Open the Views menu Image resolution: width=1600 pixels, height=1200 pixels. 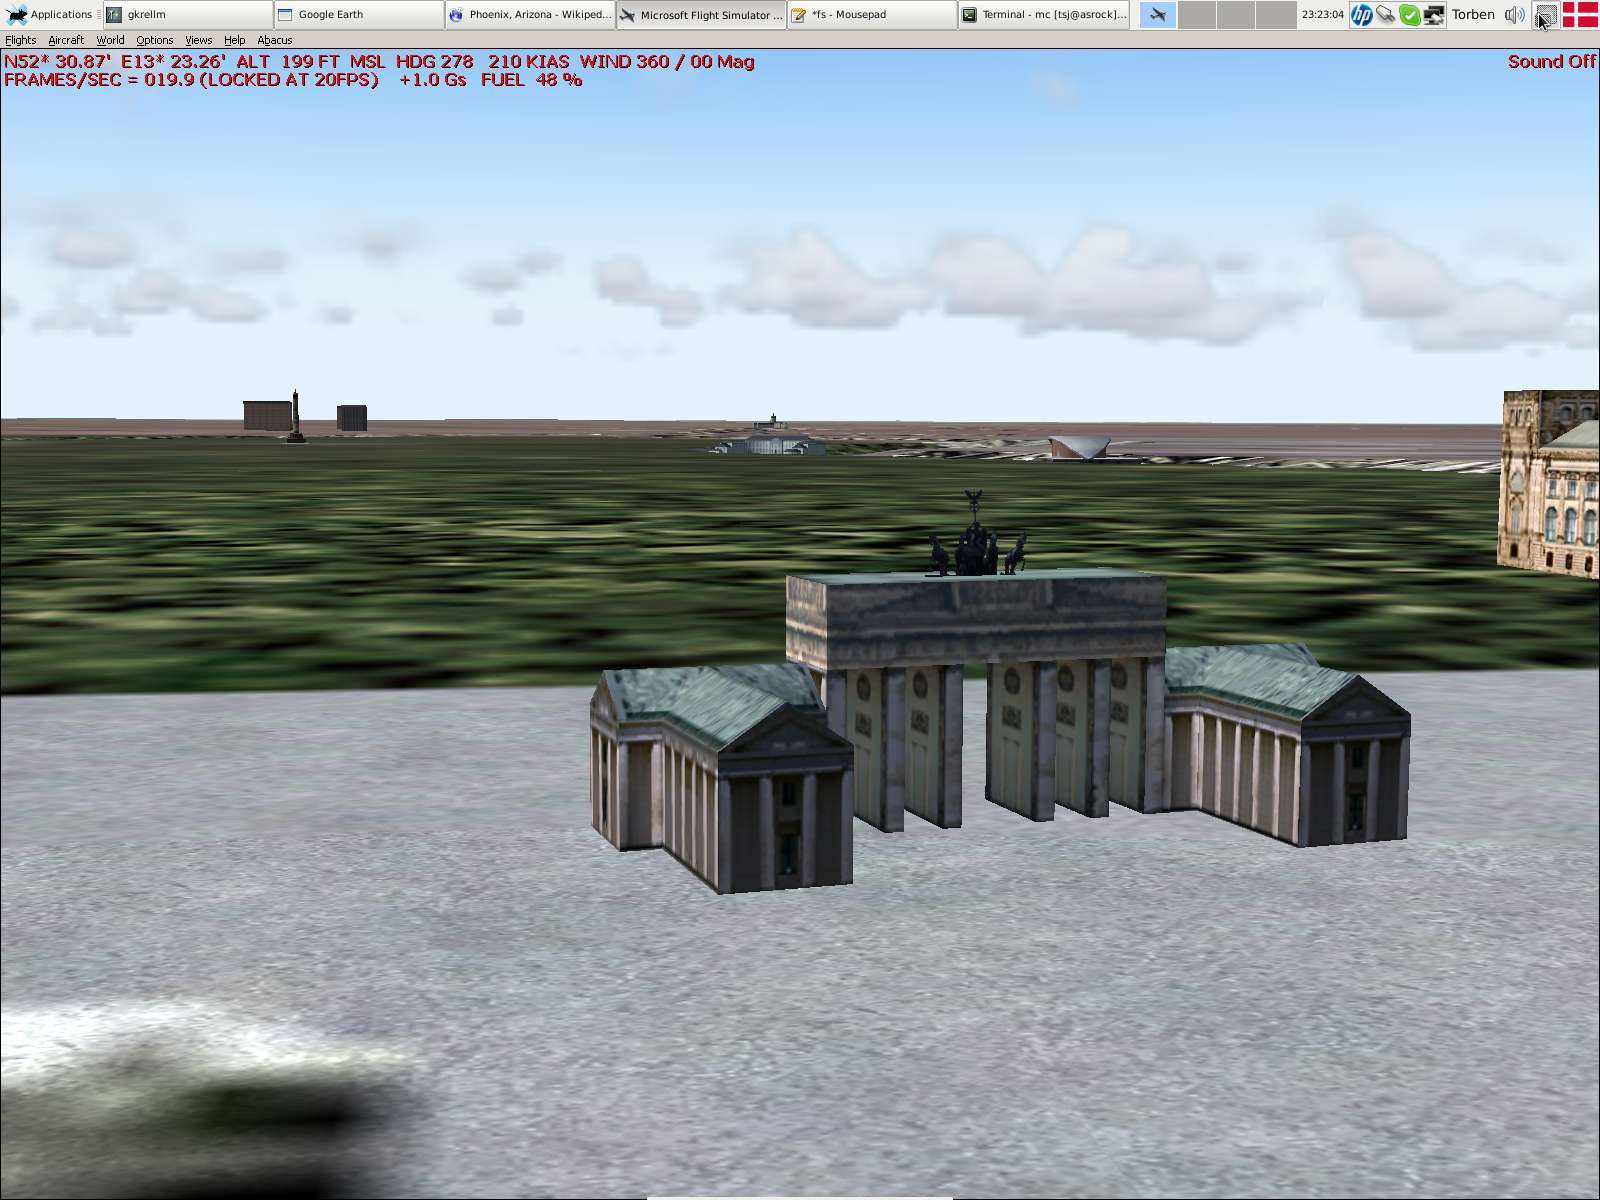coord(198,40)
